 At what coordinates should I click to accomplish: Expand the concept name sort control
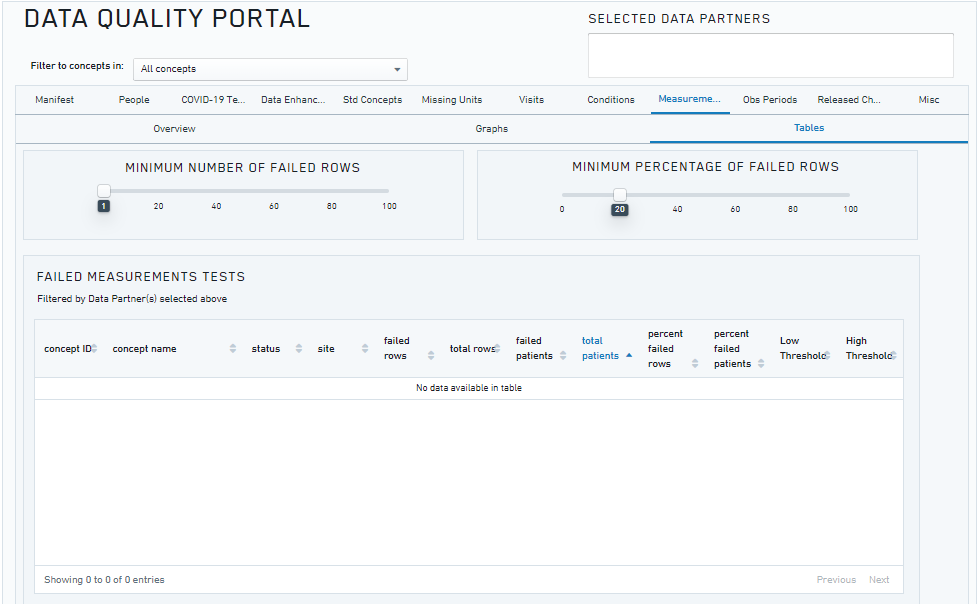pyautogui.click(x=232, y=348)
